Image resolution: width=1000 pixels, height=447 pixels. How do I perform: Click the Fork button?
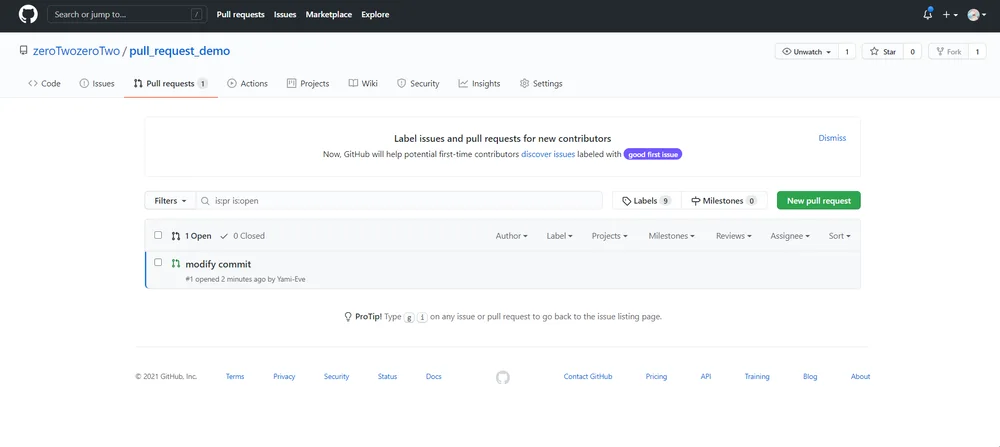click(948, 52)
